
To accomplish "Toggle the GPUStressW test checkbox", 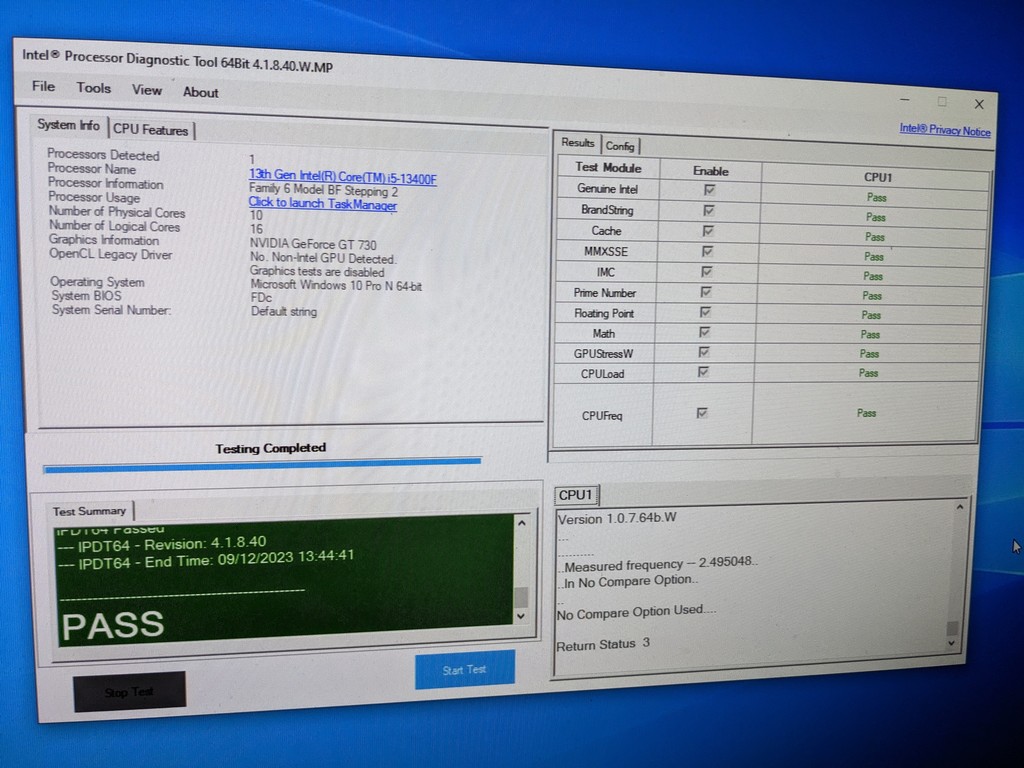I will tap(704, 351).
